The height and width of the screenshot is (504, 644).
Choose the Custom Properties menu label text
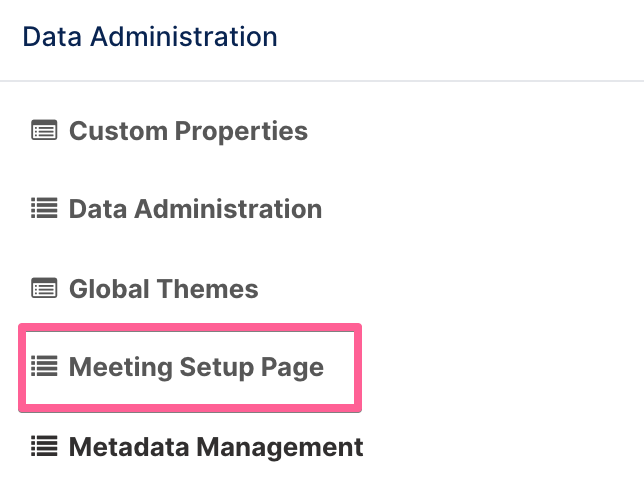189,131
